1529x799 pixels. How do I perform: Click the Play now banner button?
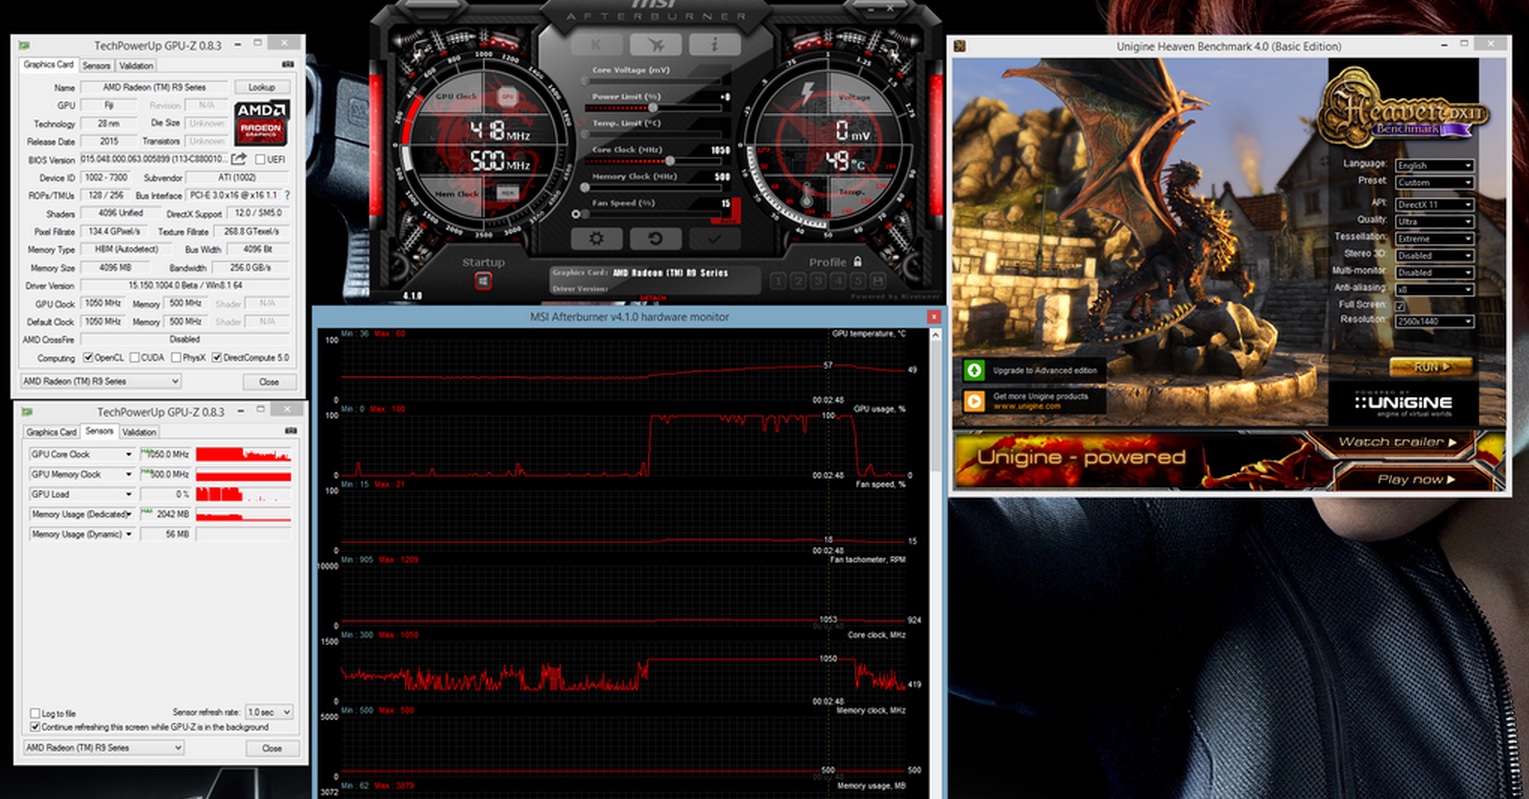click(1415, 479)
